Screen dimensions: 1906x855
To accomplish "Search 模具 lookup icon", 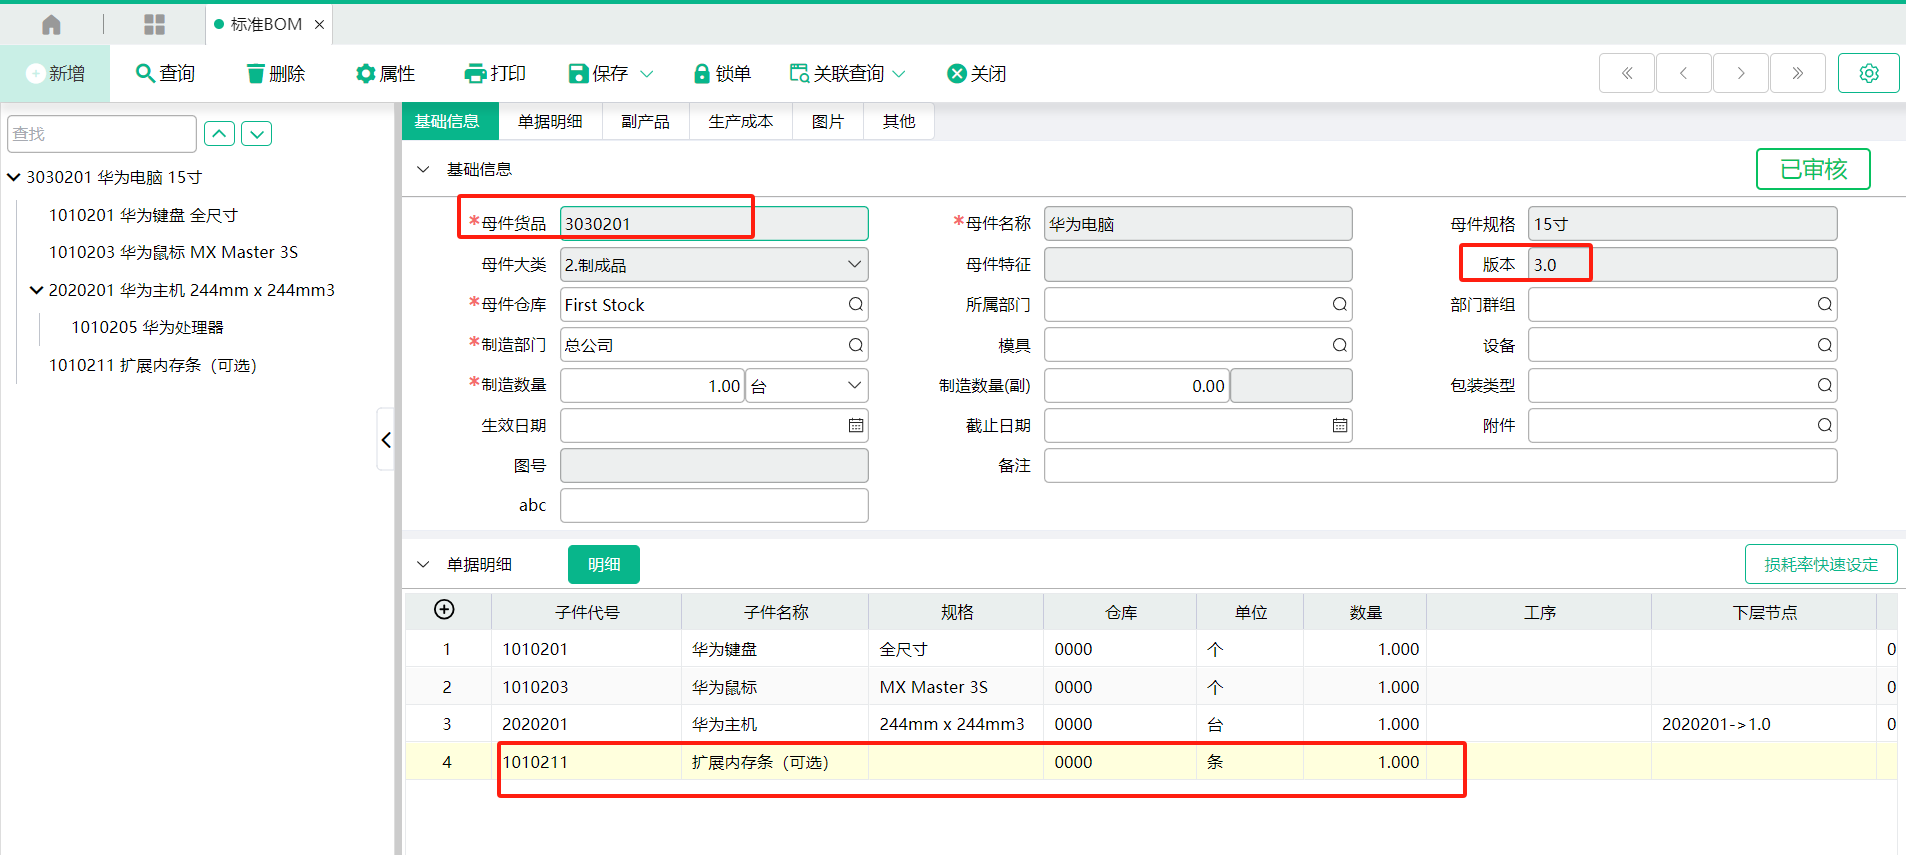I will tap(1340, 344).
